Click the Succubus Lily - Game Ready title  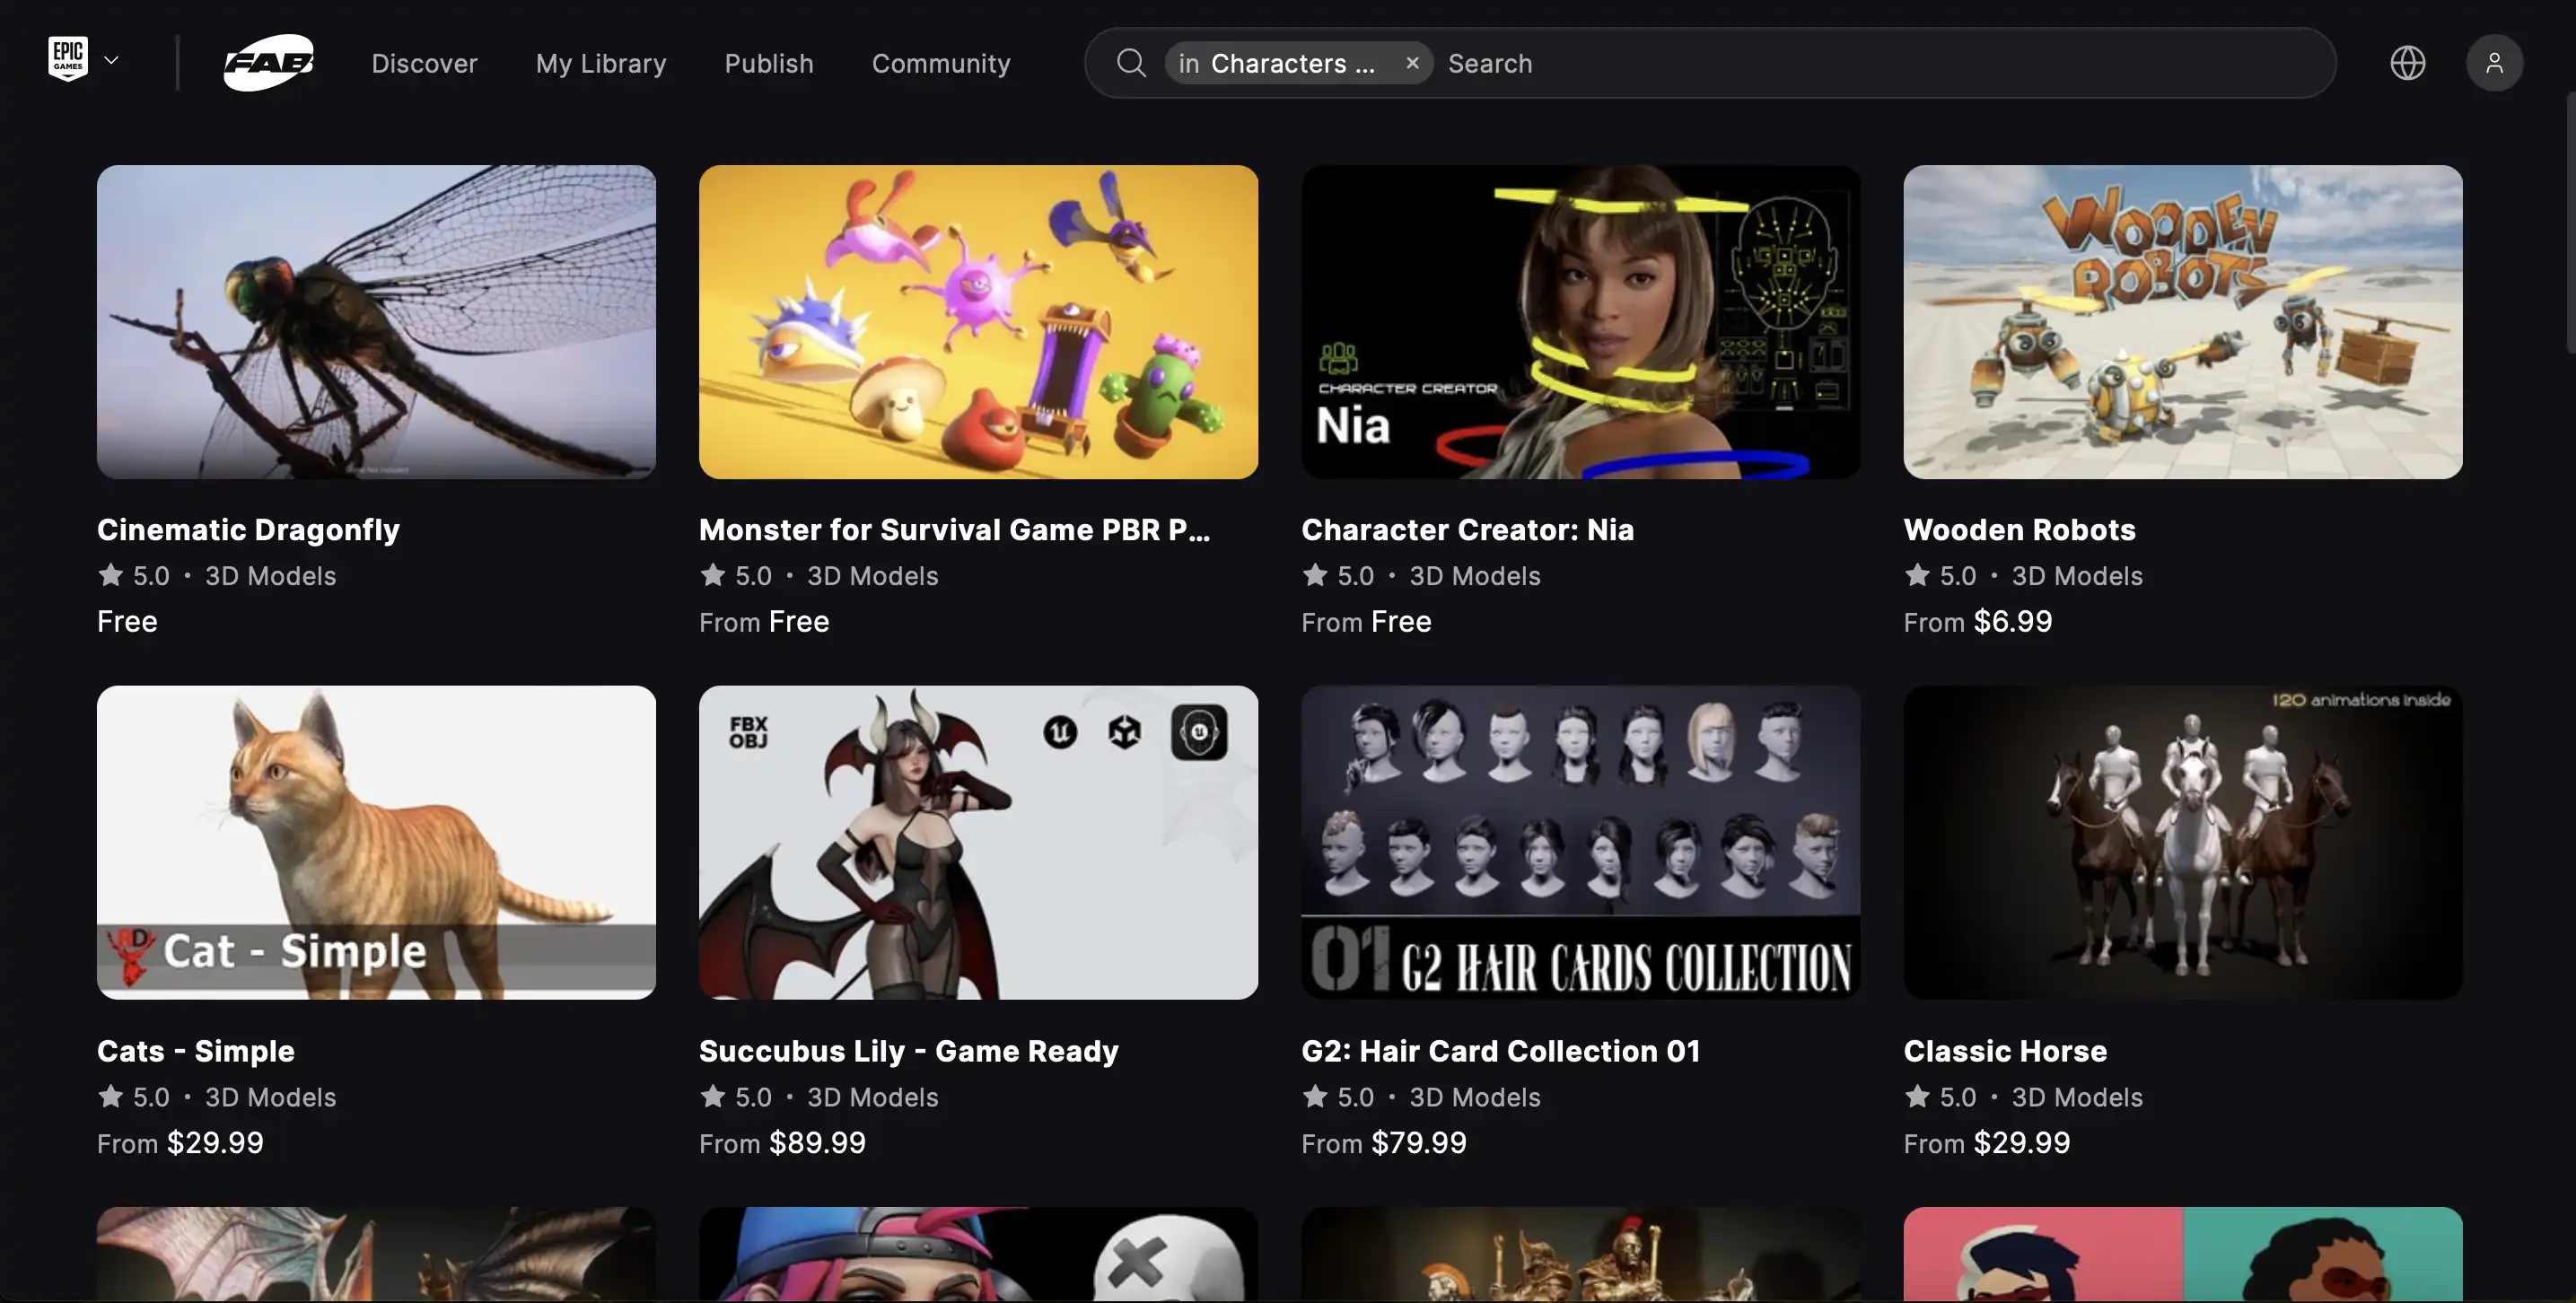(x=908, y=1050)
